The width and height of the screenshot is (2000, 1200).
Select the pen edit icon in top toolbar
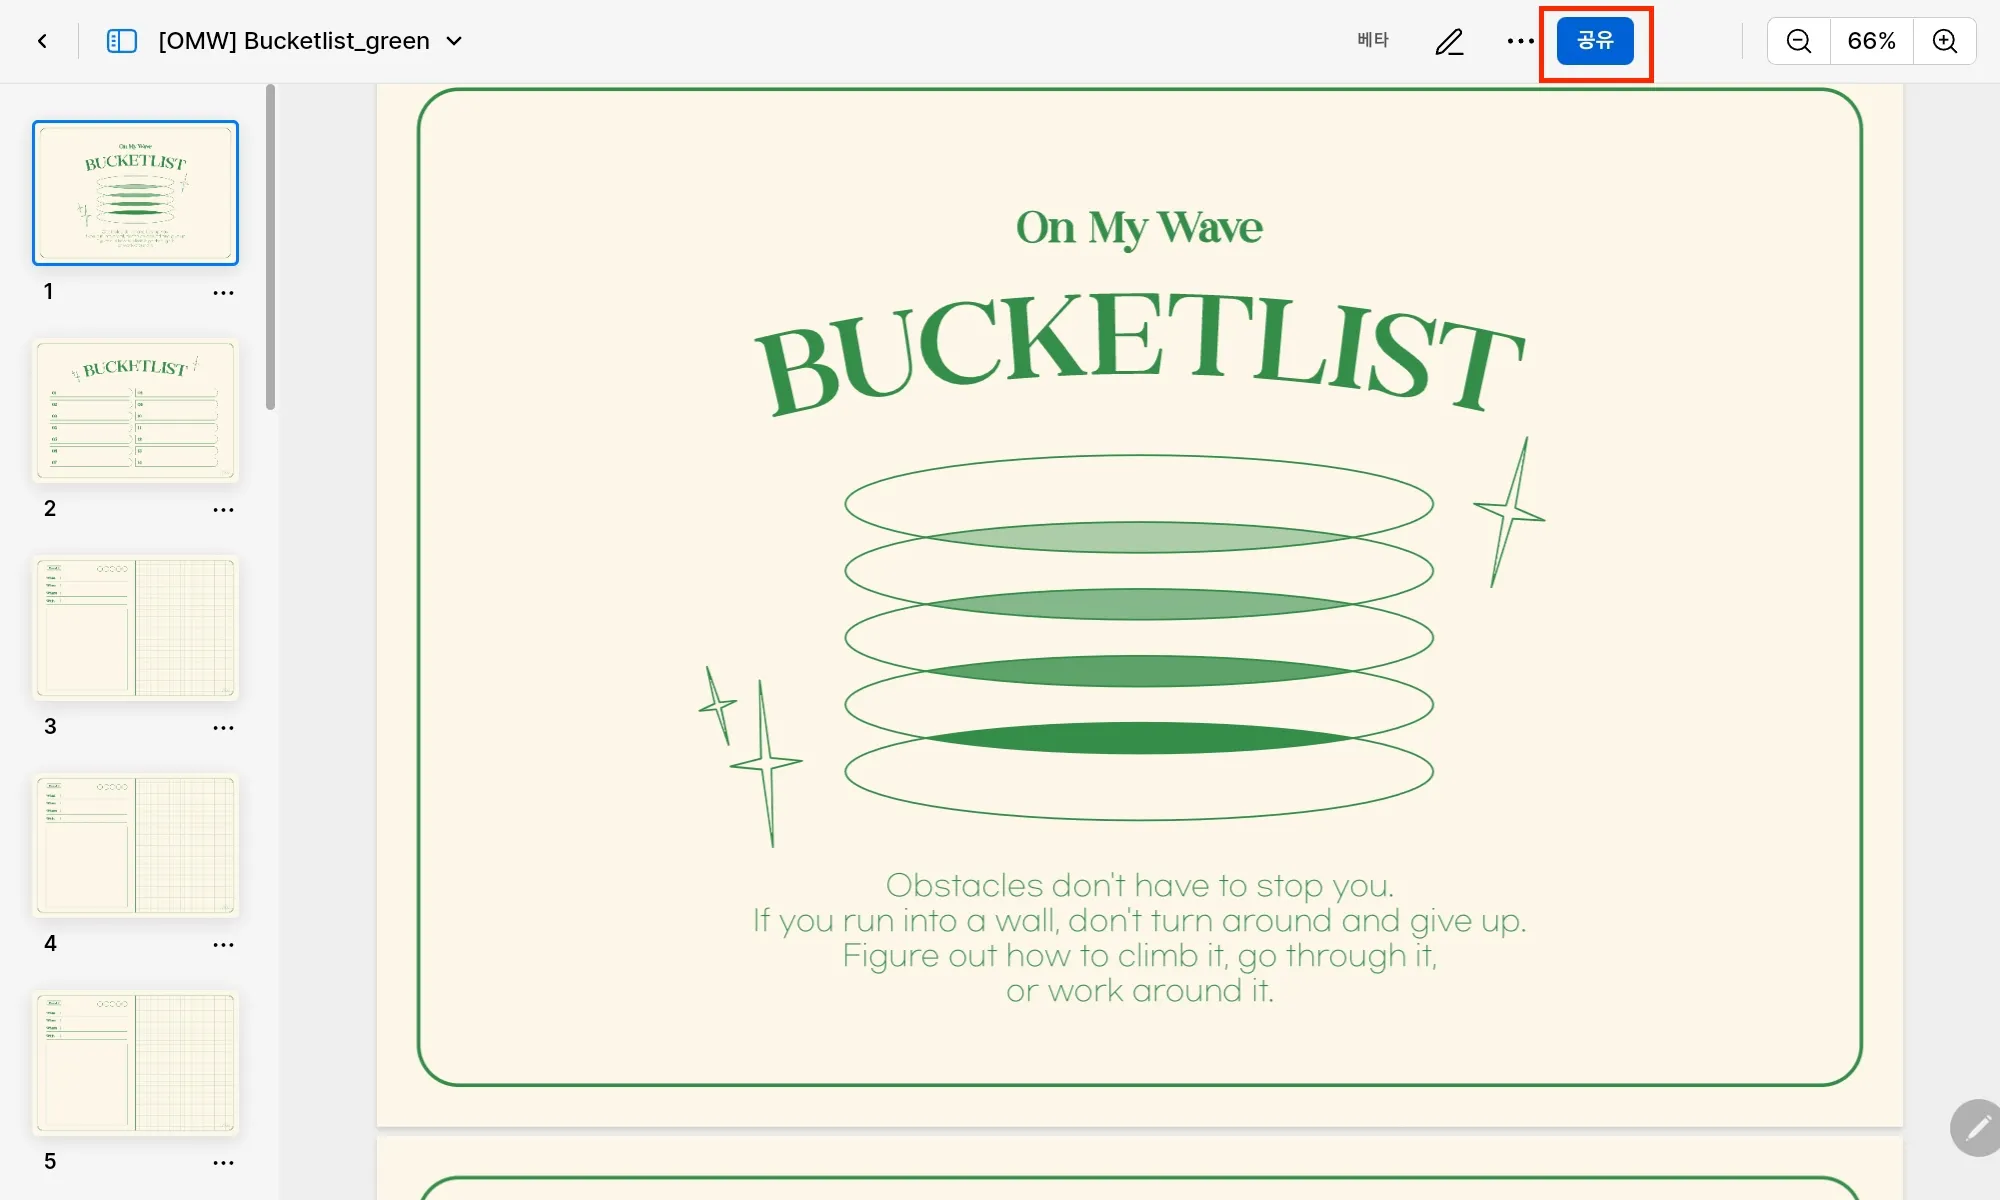pyautogui.click(x=1449, y=41)
